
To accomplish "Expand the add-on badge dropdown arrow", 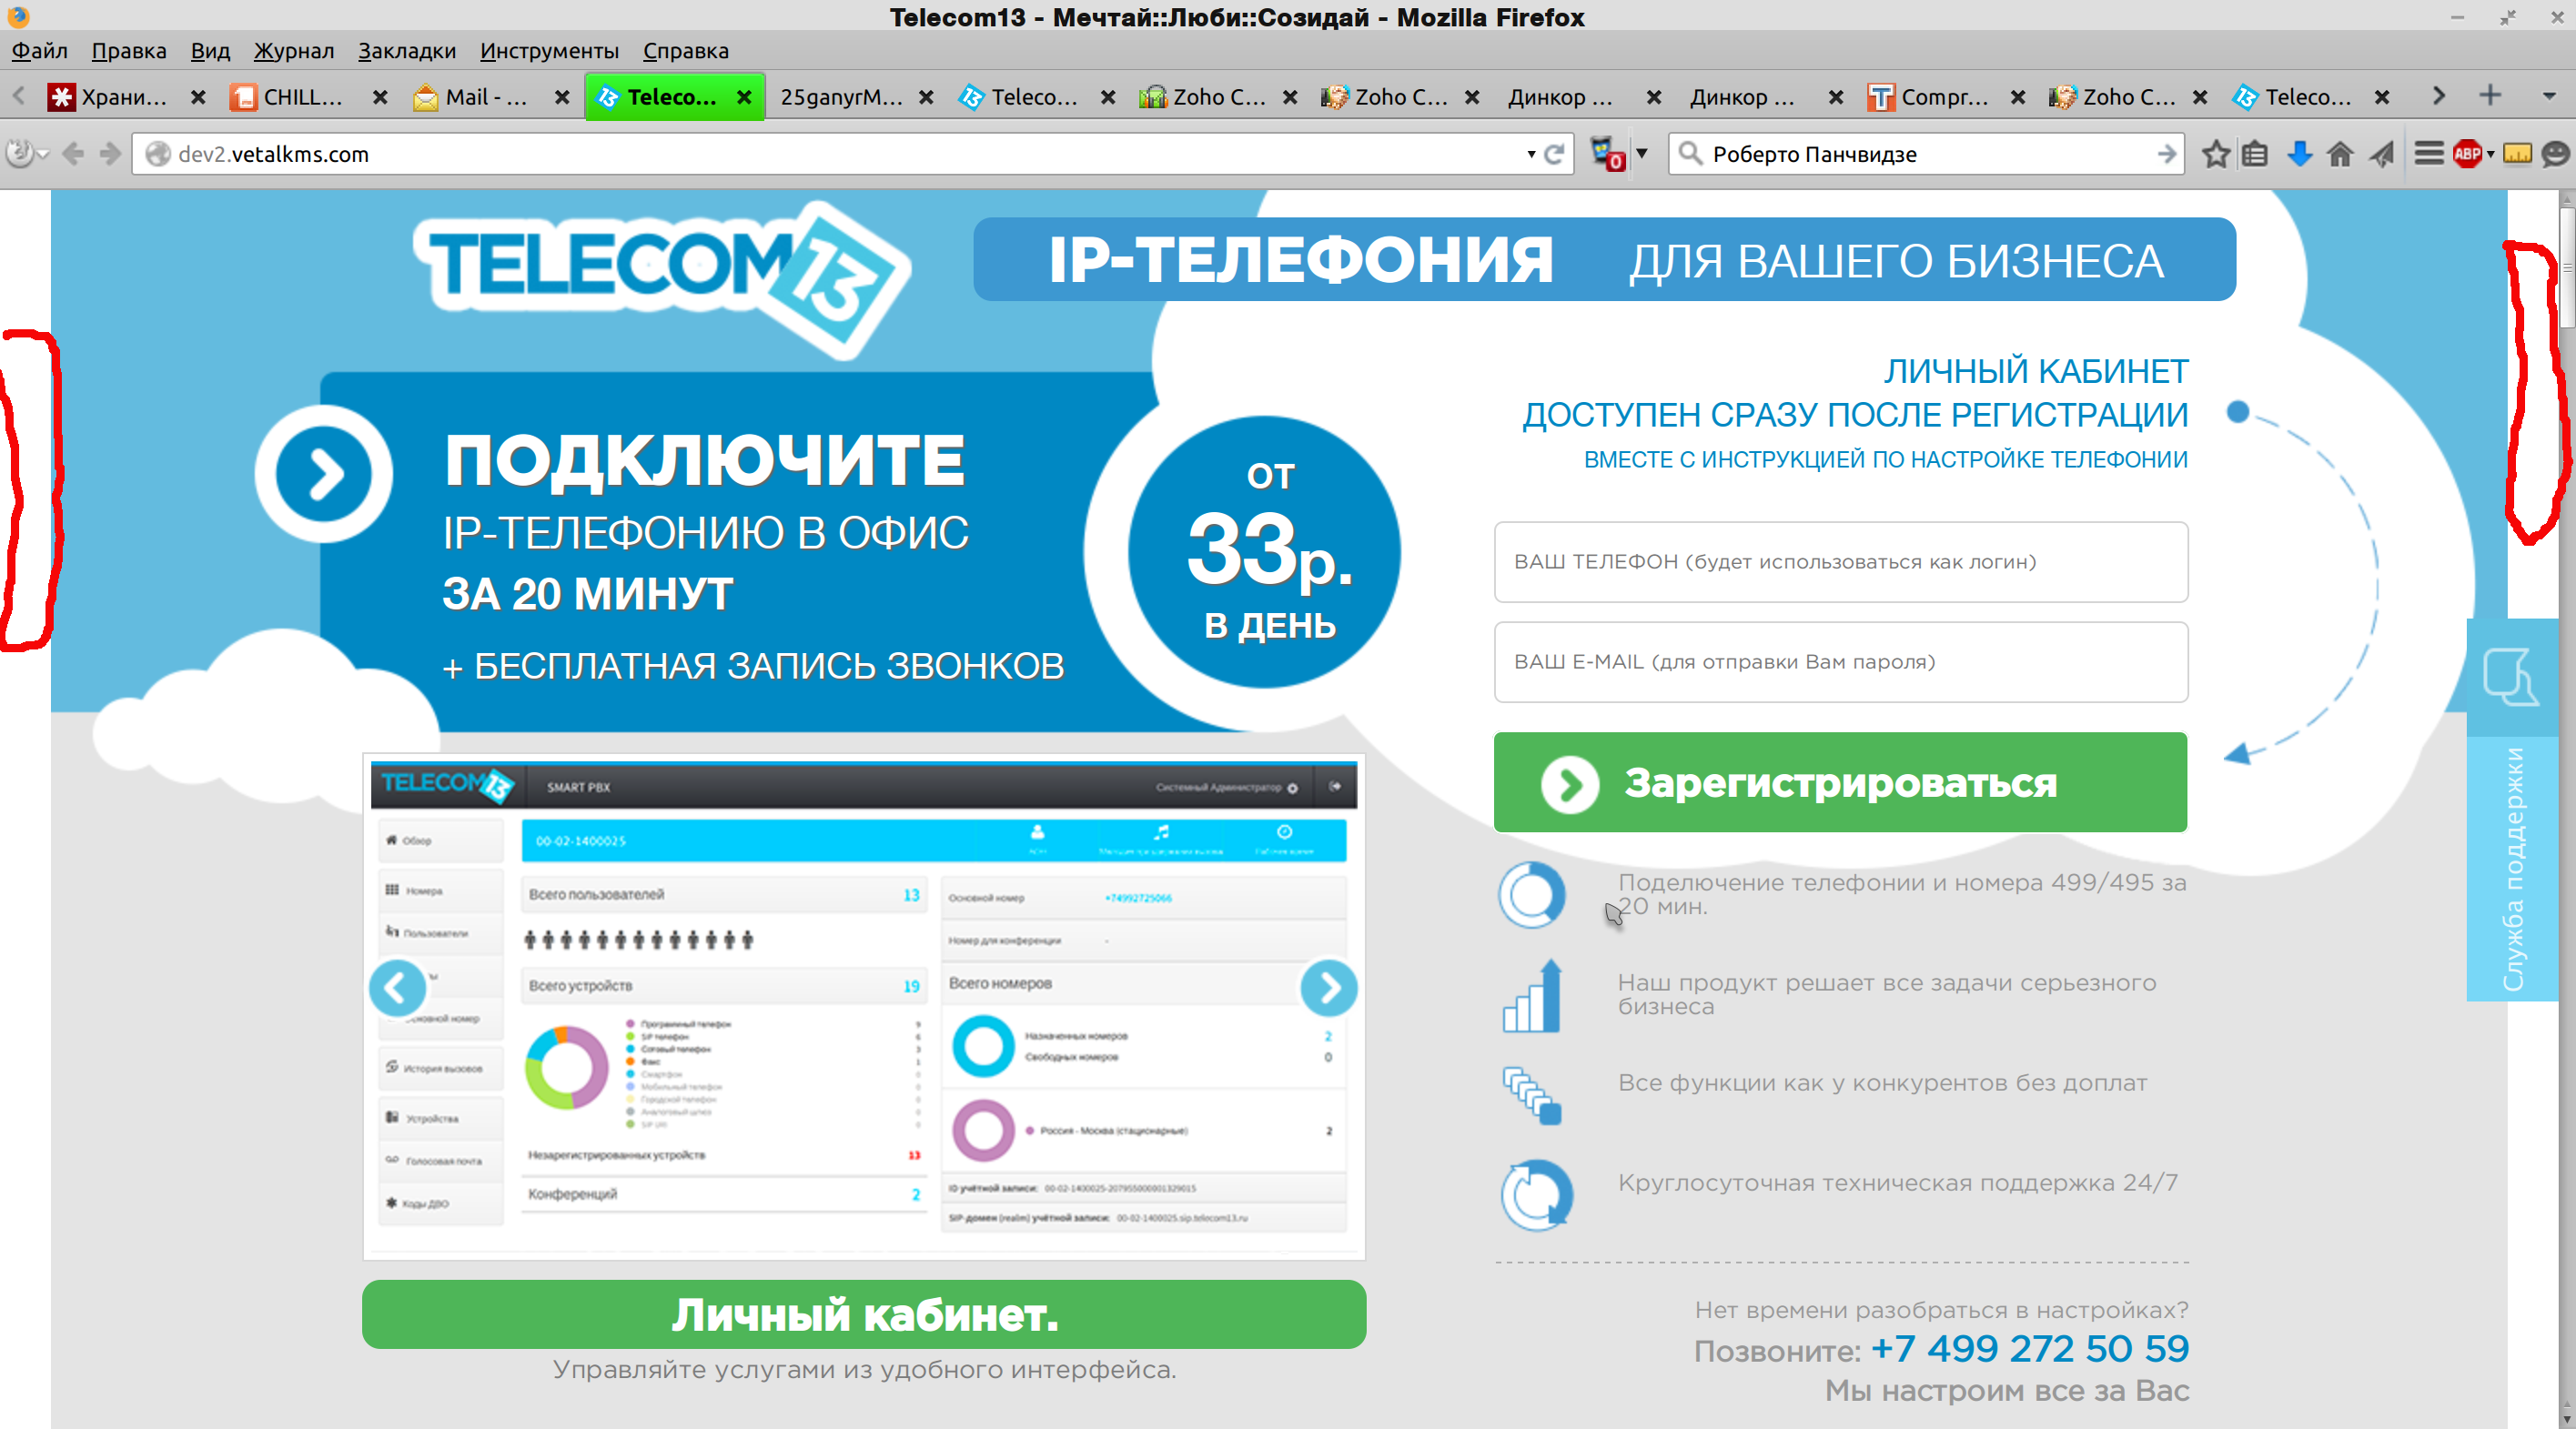I will tap(1641, 154).
